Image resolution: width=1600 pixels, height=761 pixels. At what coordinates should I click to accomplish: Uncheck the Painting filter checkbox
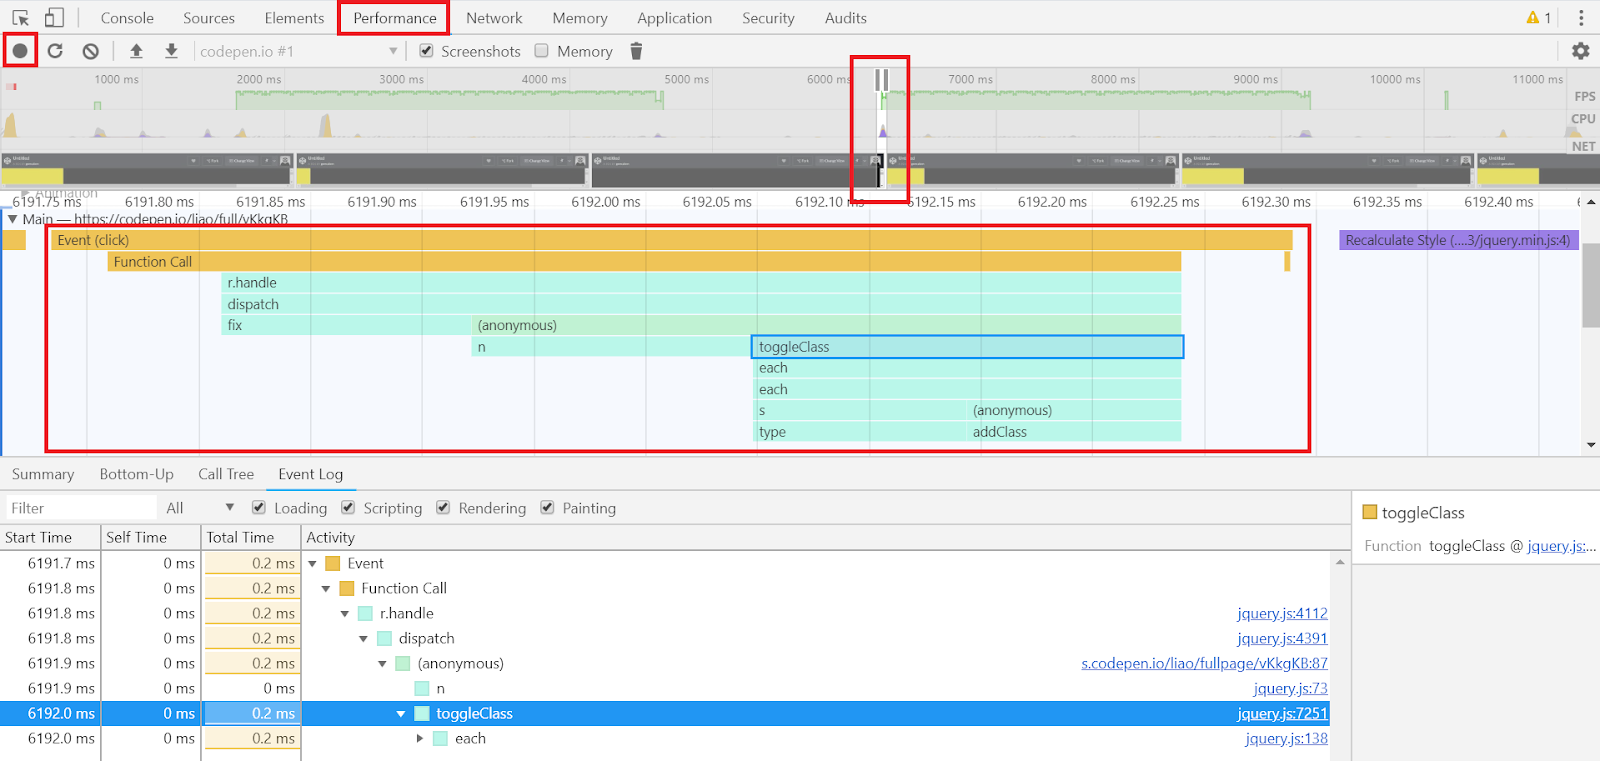(547, 508)
